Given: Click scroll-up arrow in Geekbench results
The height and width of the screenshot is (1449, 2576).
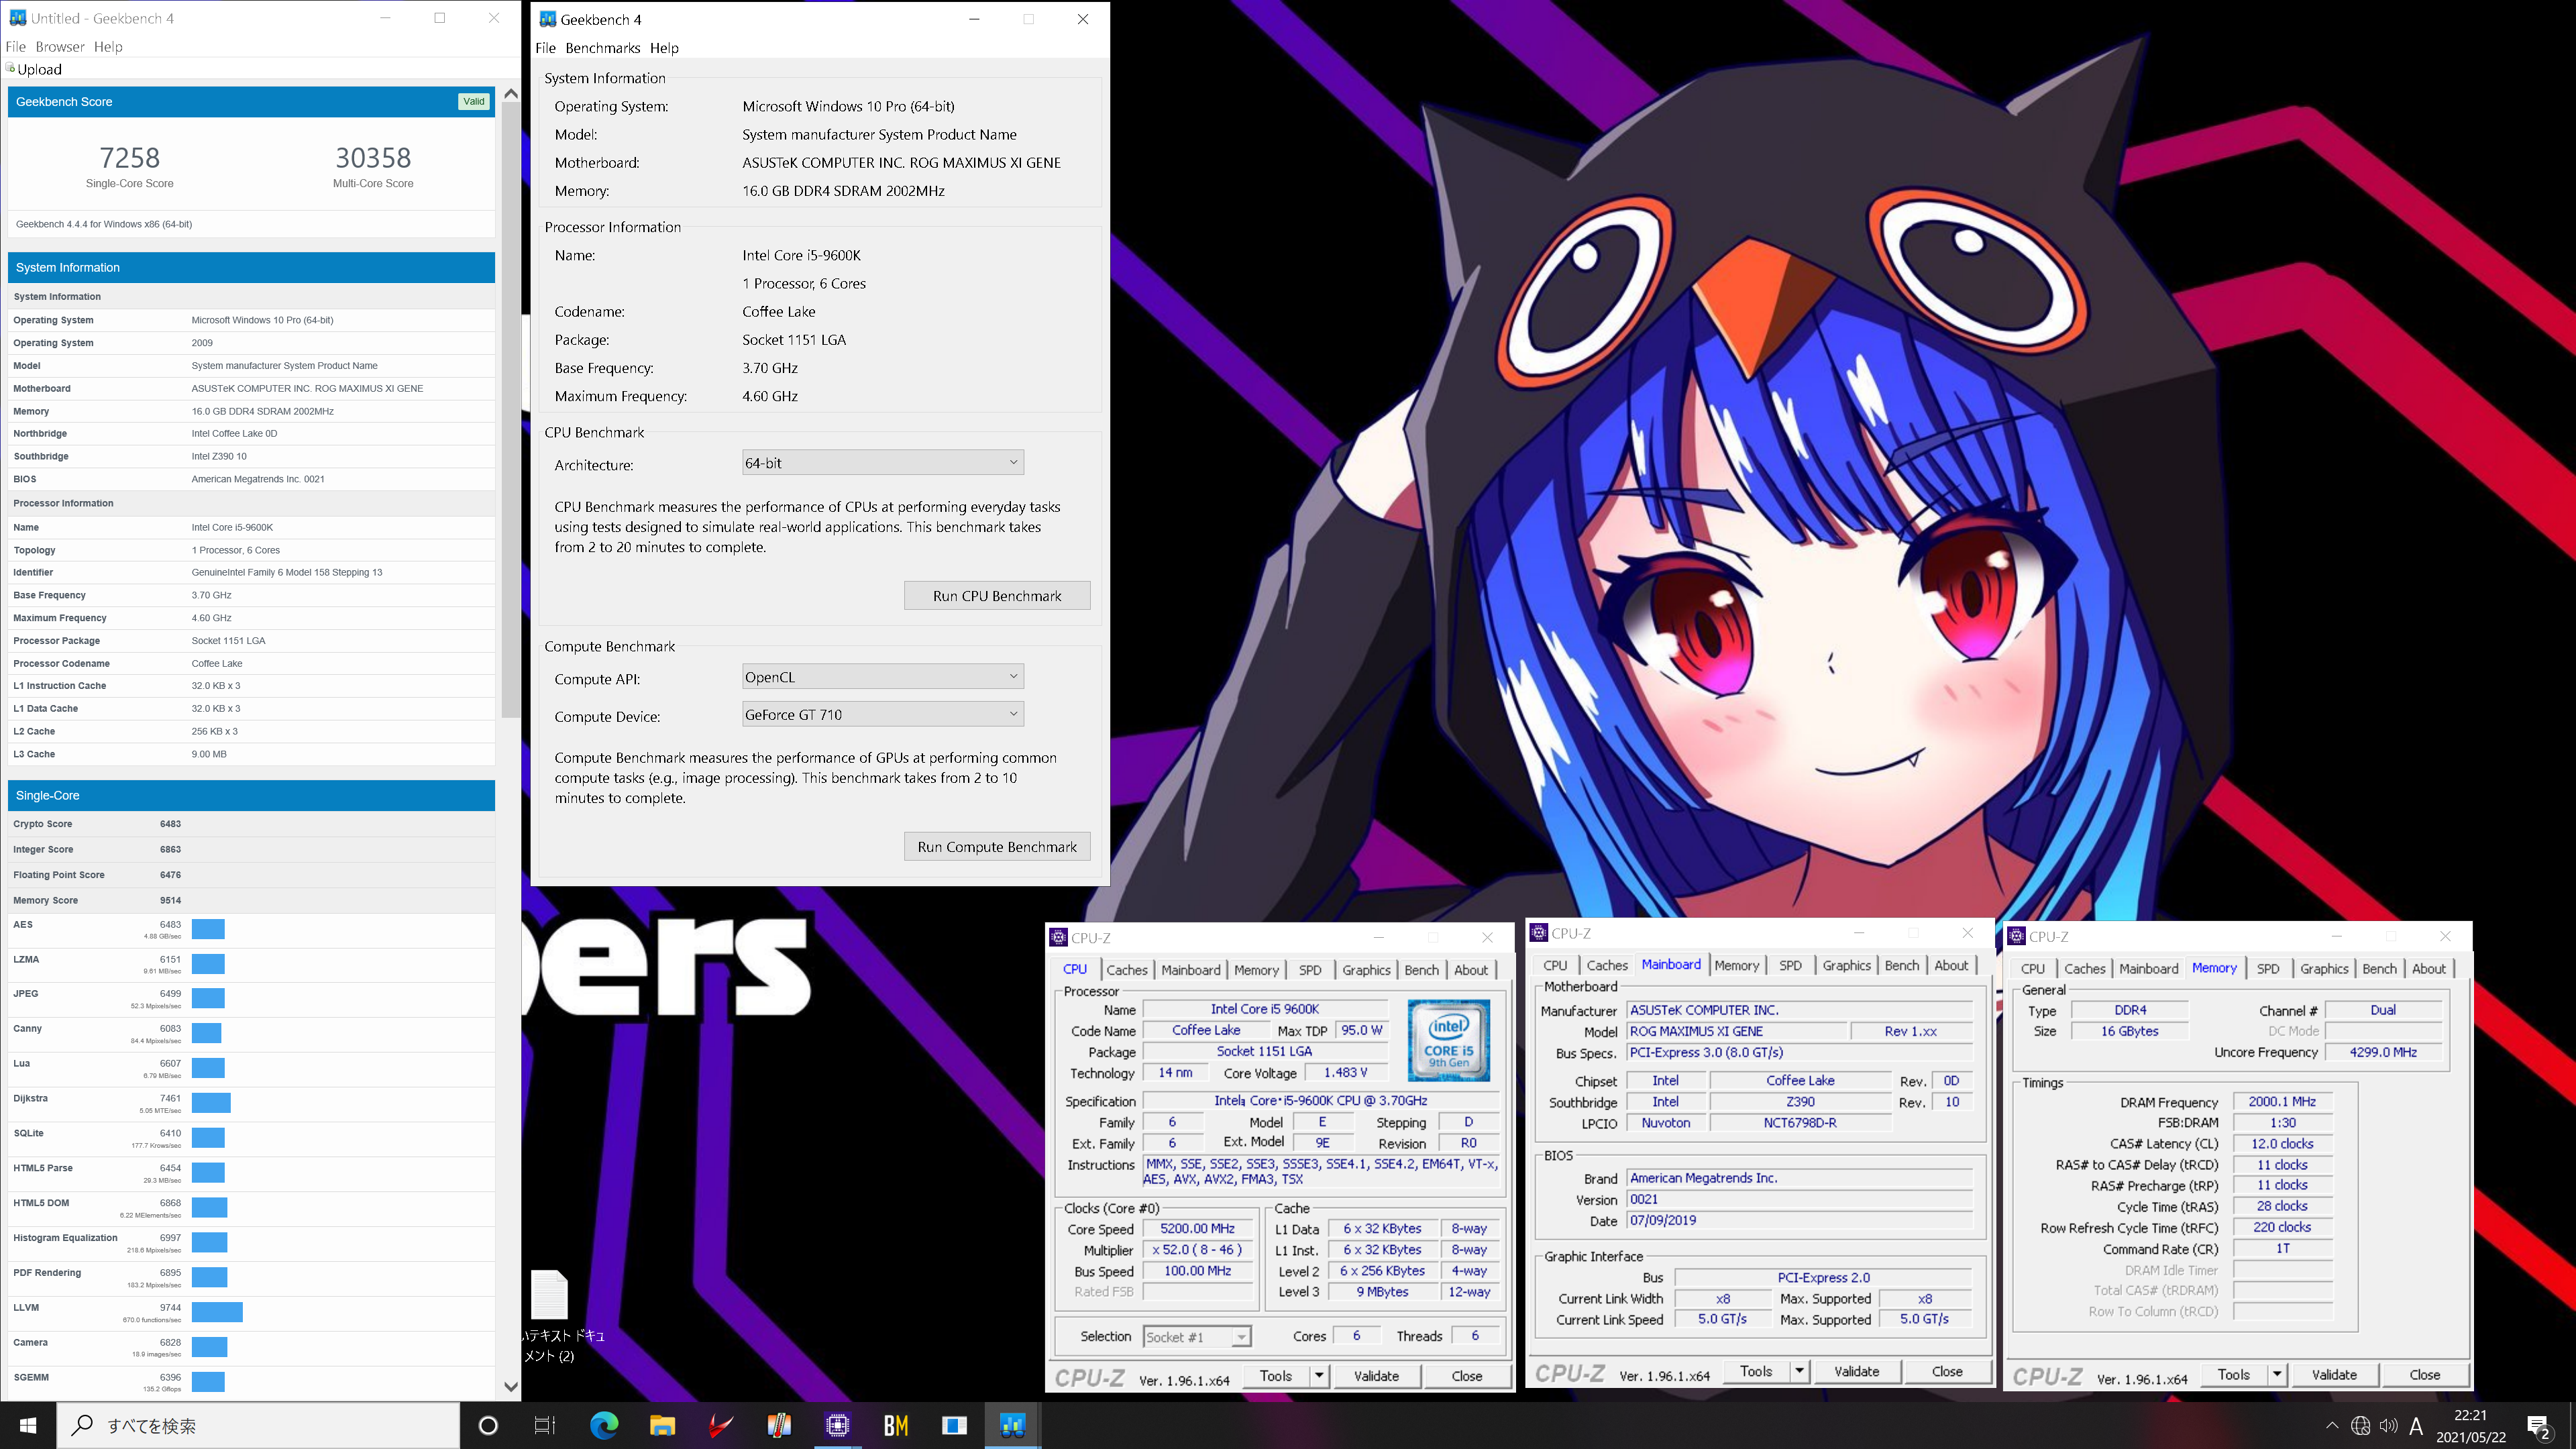Looking at the screenshot, I should [511, 93].
